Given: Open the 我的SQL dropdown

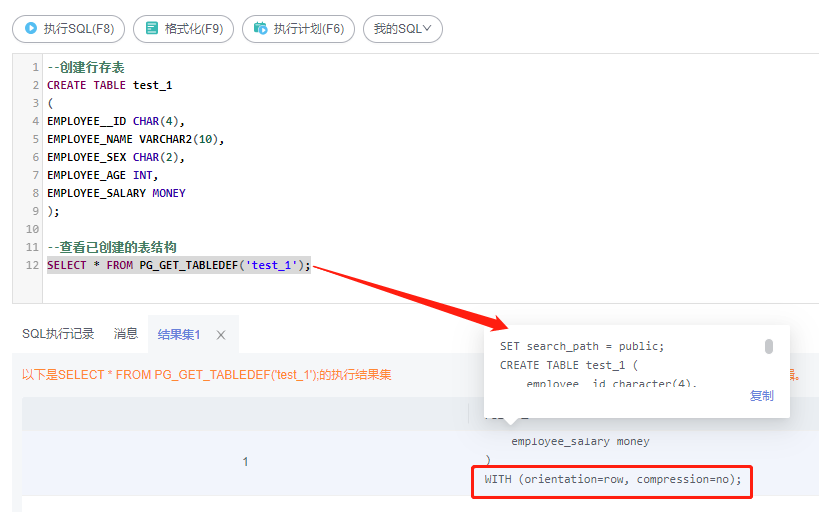Looking at the screenshot, I should (403, 29).
